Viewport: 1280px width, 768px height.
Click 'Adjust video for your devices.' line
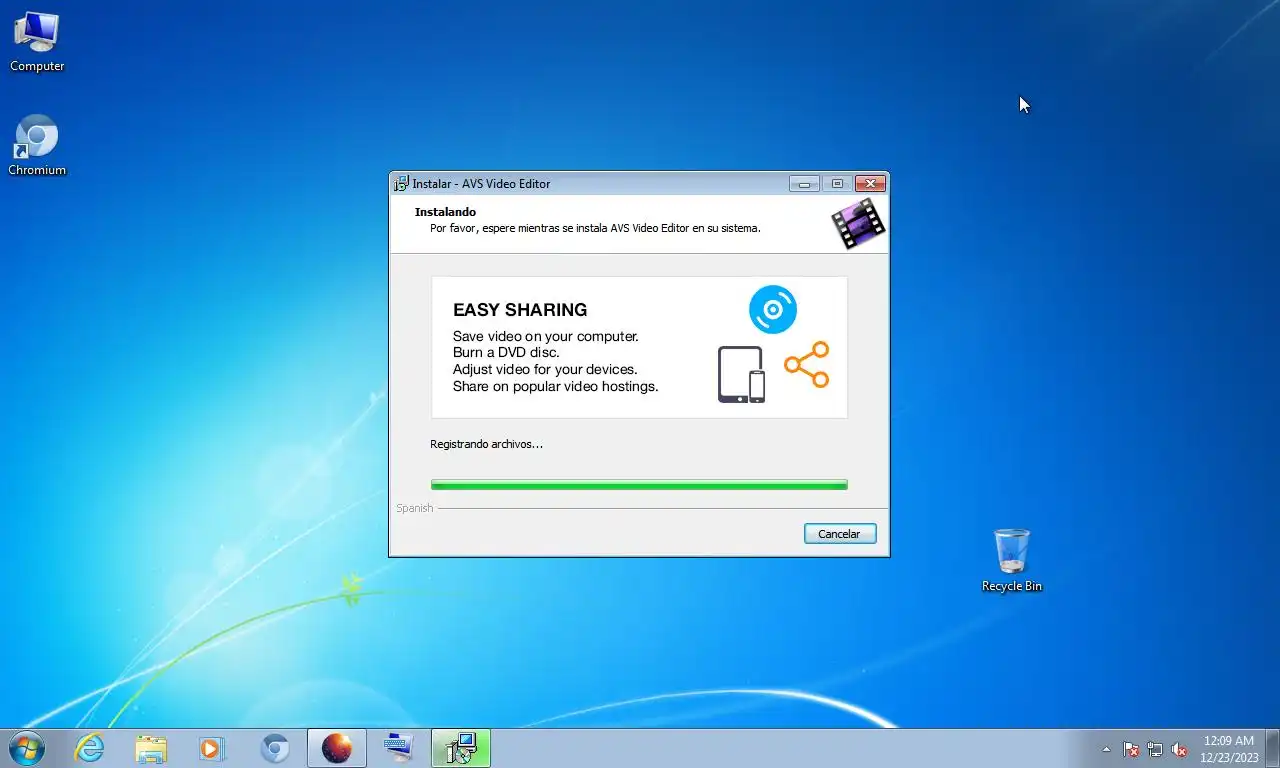[545, 369]
